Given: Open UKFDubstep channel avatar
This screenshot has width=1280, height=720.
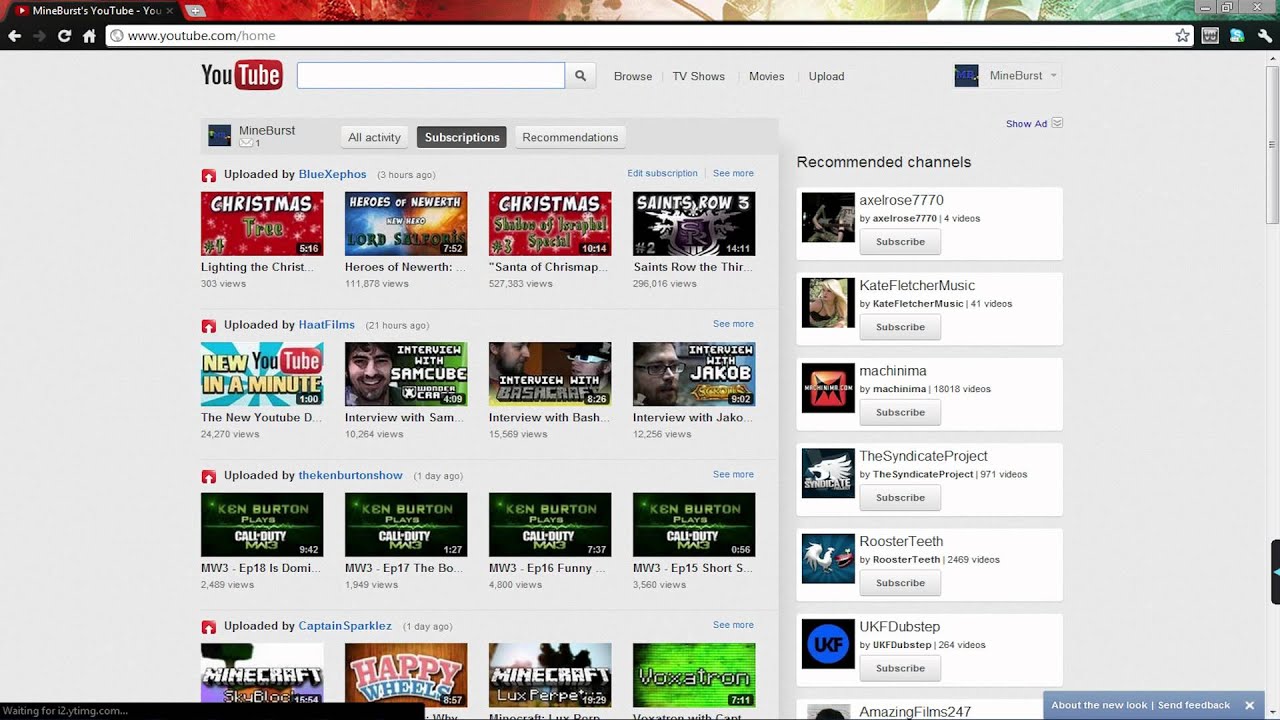Looking at the screenshot, I should (x=828, y=644).
